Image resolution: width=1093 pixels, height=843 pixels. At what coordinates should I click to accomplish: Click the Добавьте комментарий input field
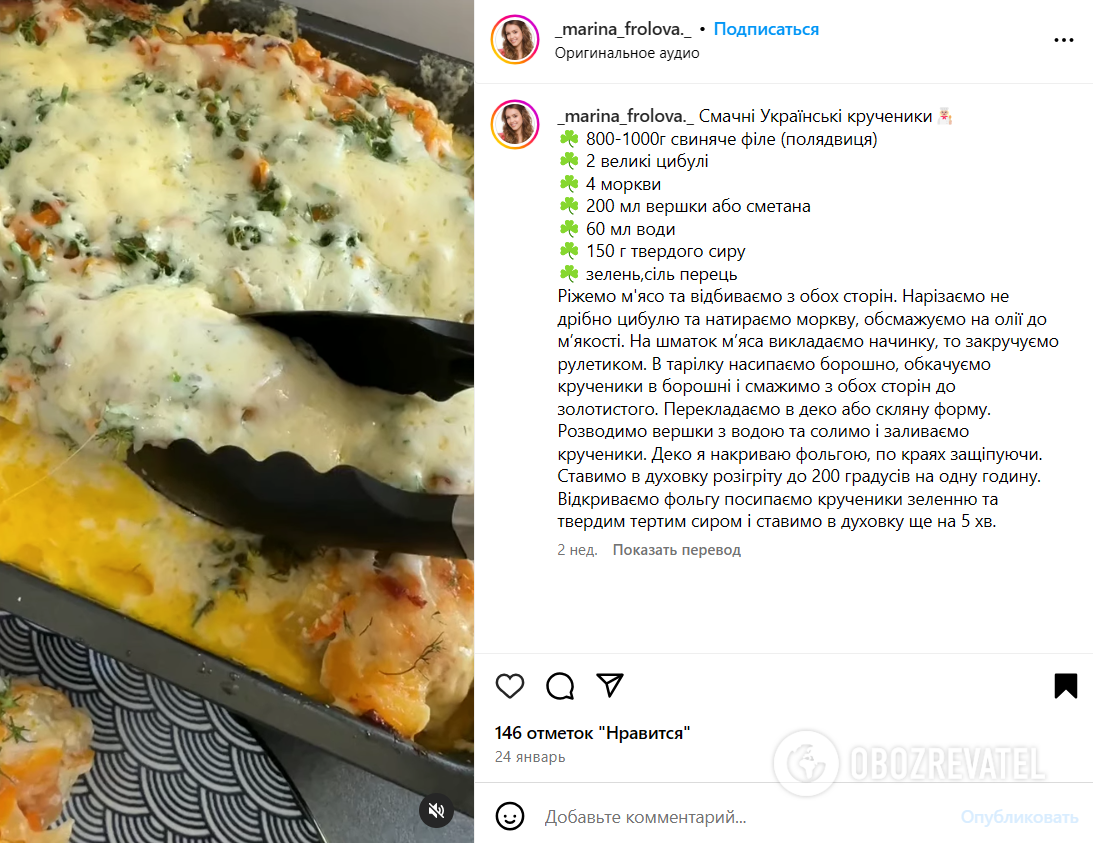pyautogui.click(x=746, y=817)
